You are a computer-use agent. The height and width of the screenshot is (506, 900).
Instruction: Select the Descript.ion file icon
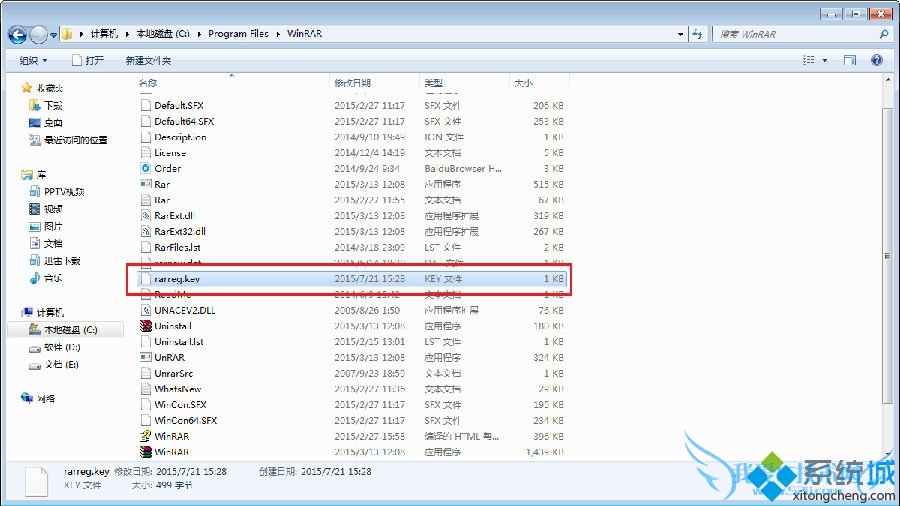pyautogui.click(x=146, y=137)
